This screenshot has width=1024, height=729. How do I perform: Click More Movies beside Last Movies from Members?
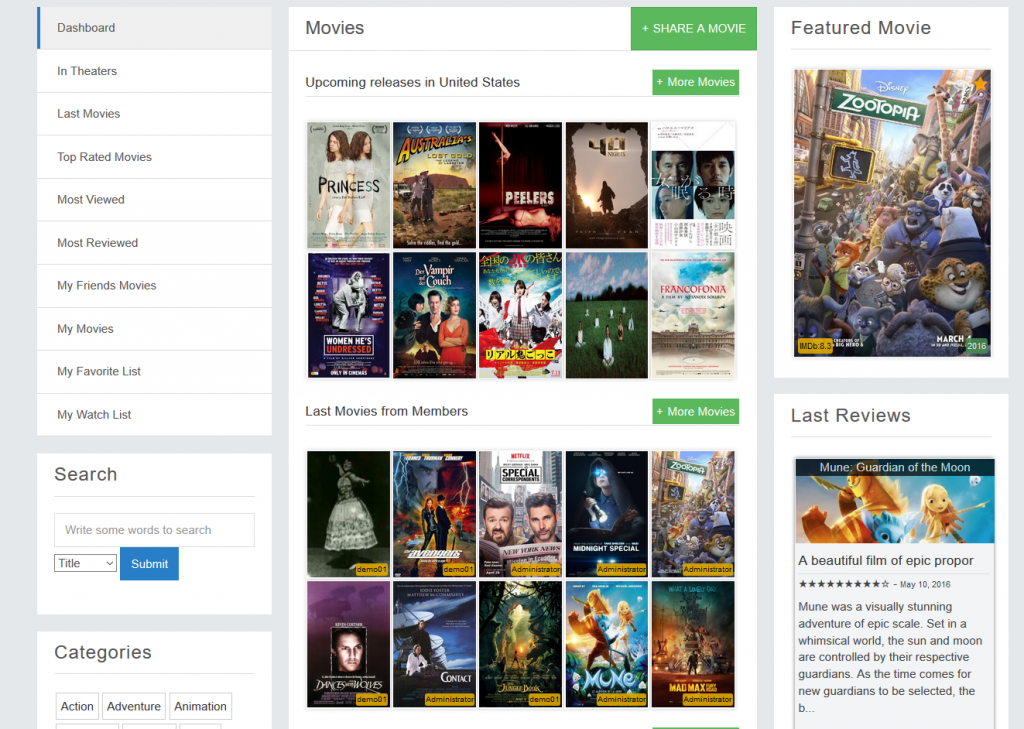pyautogui.click(x=696, y=412)
